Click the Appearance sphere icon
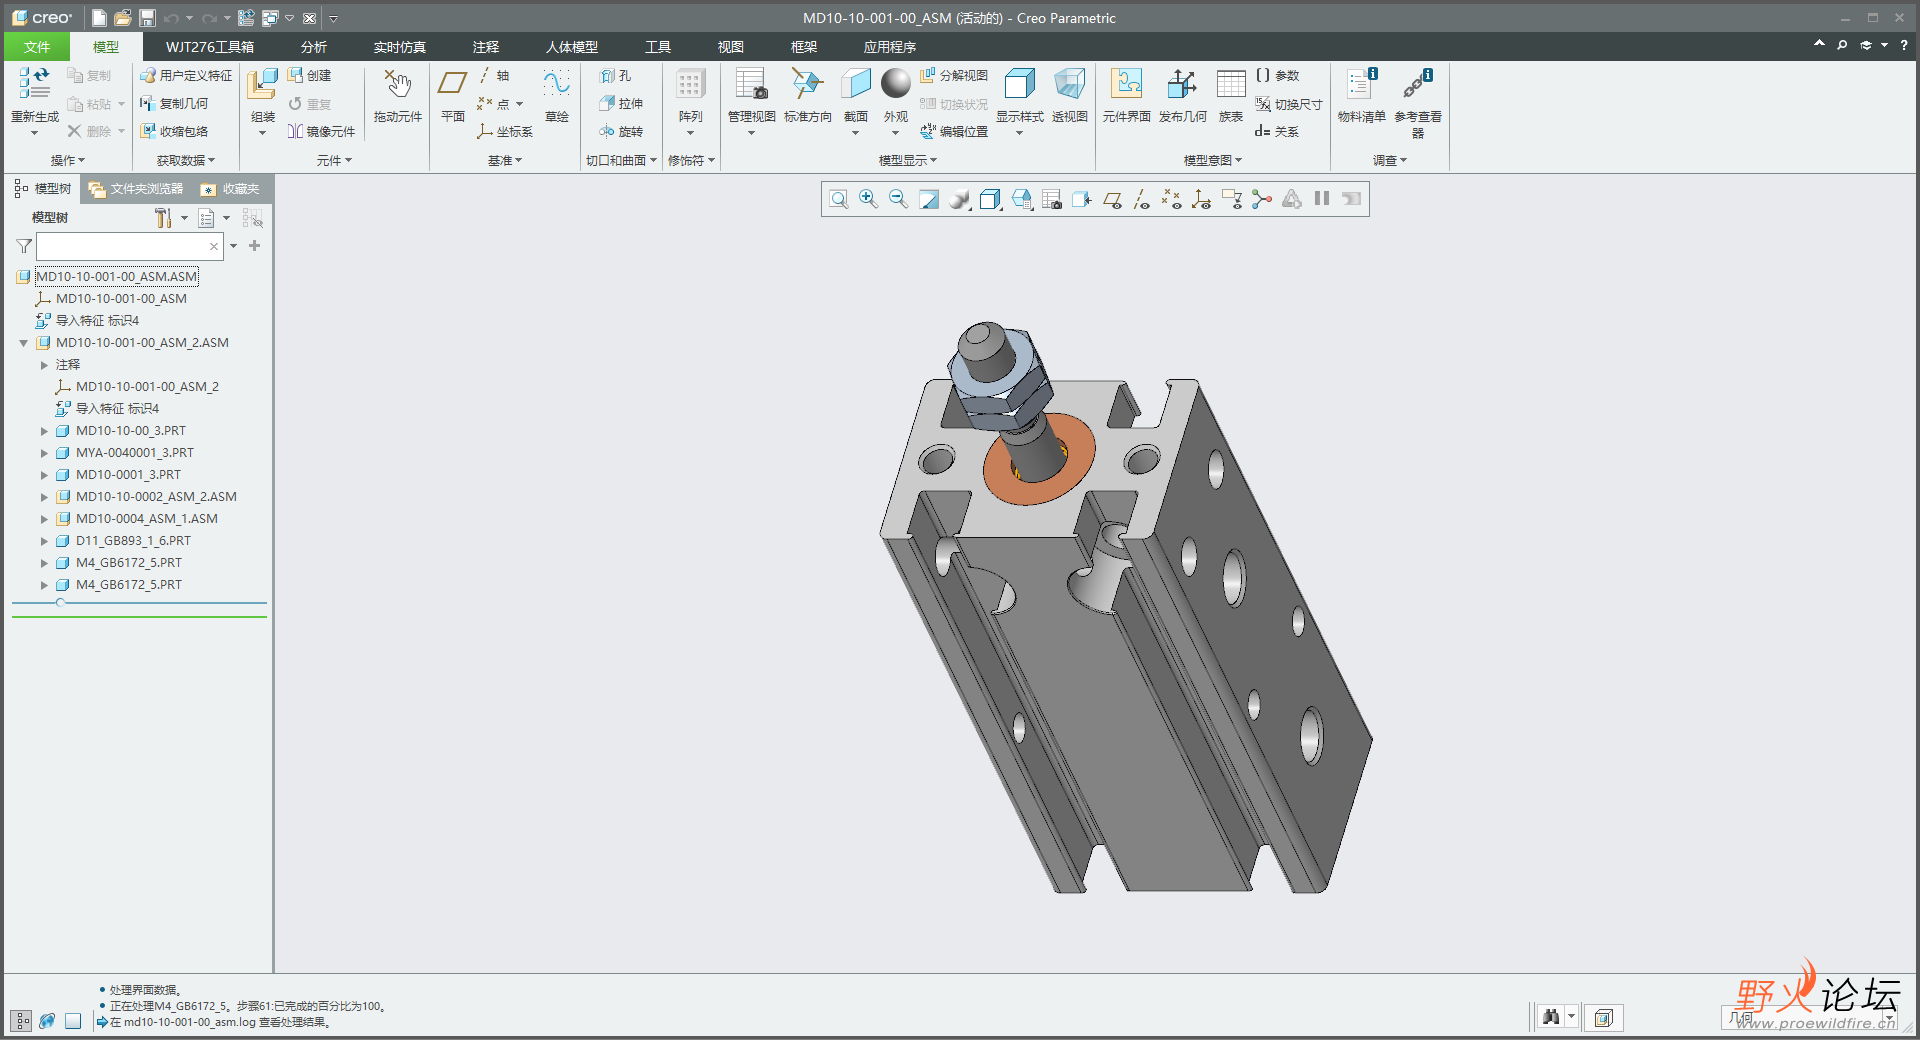 896,84
